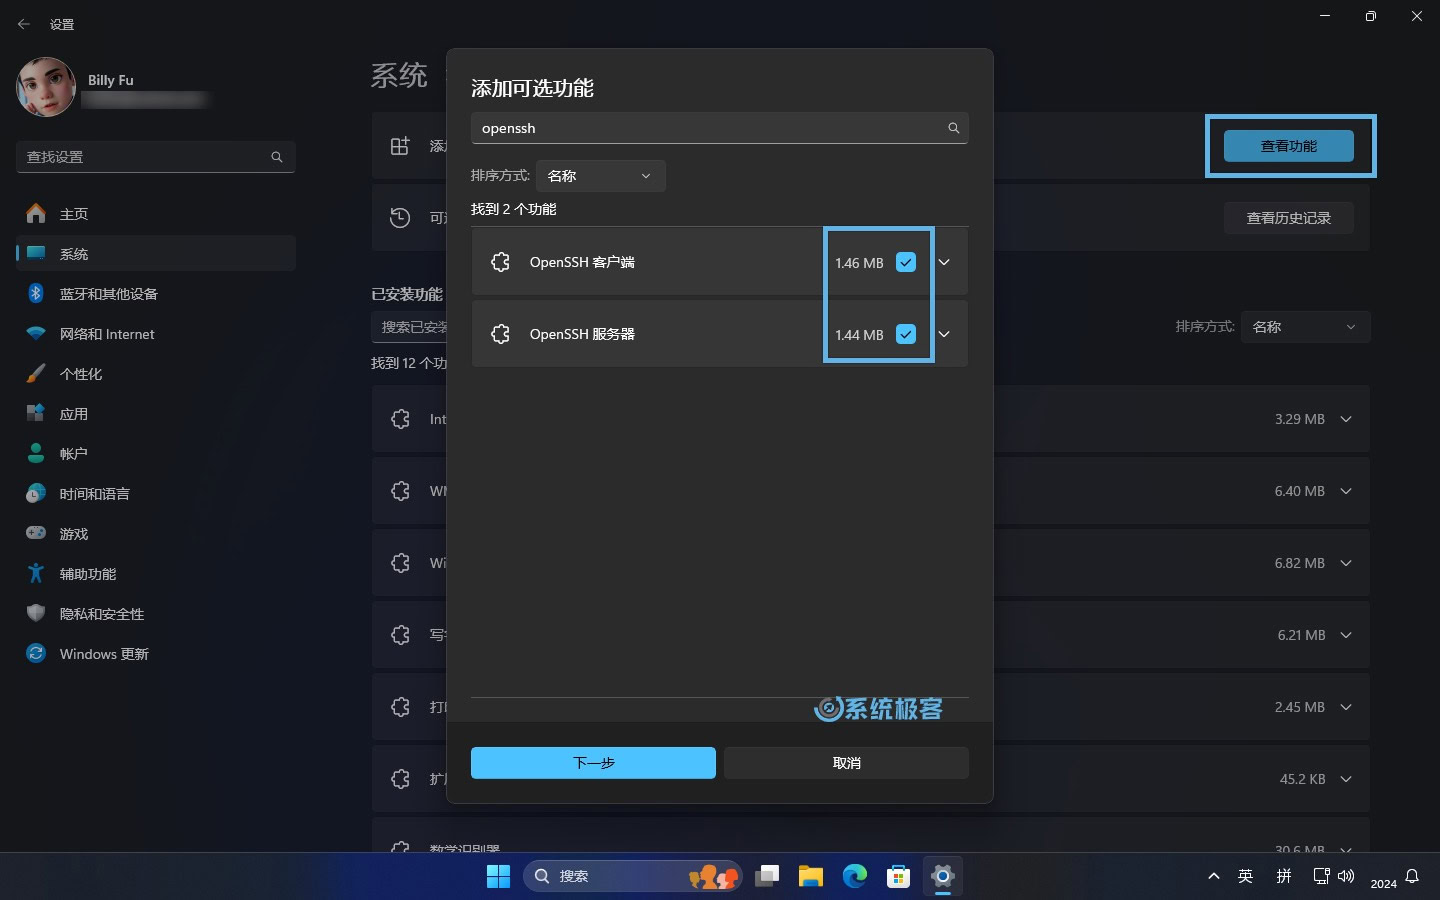1440x900 pixels.
Task: Click the 游戏 gamepad icon
Action: 35,533
